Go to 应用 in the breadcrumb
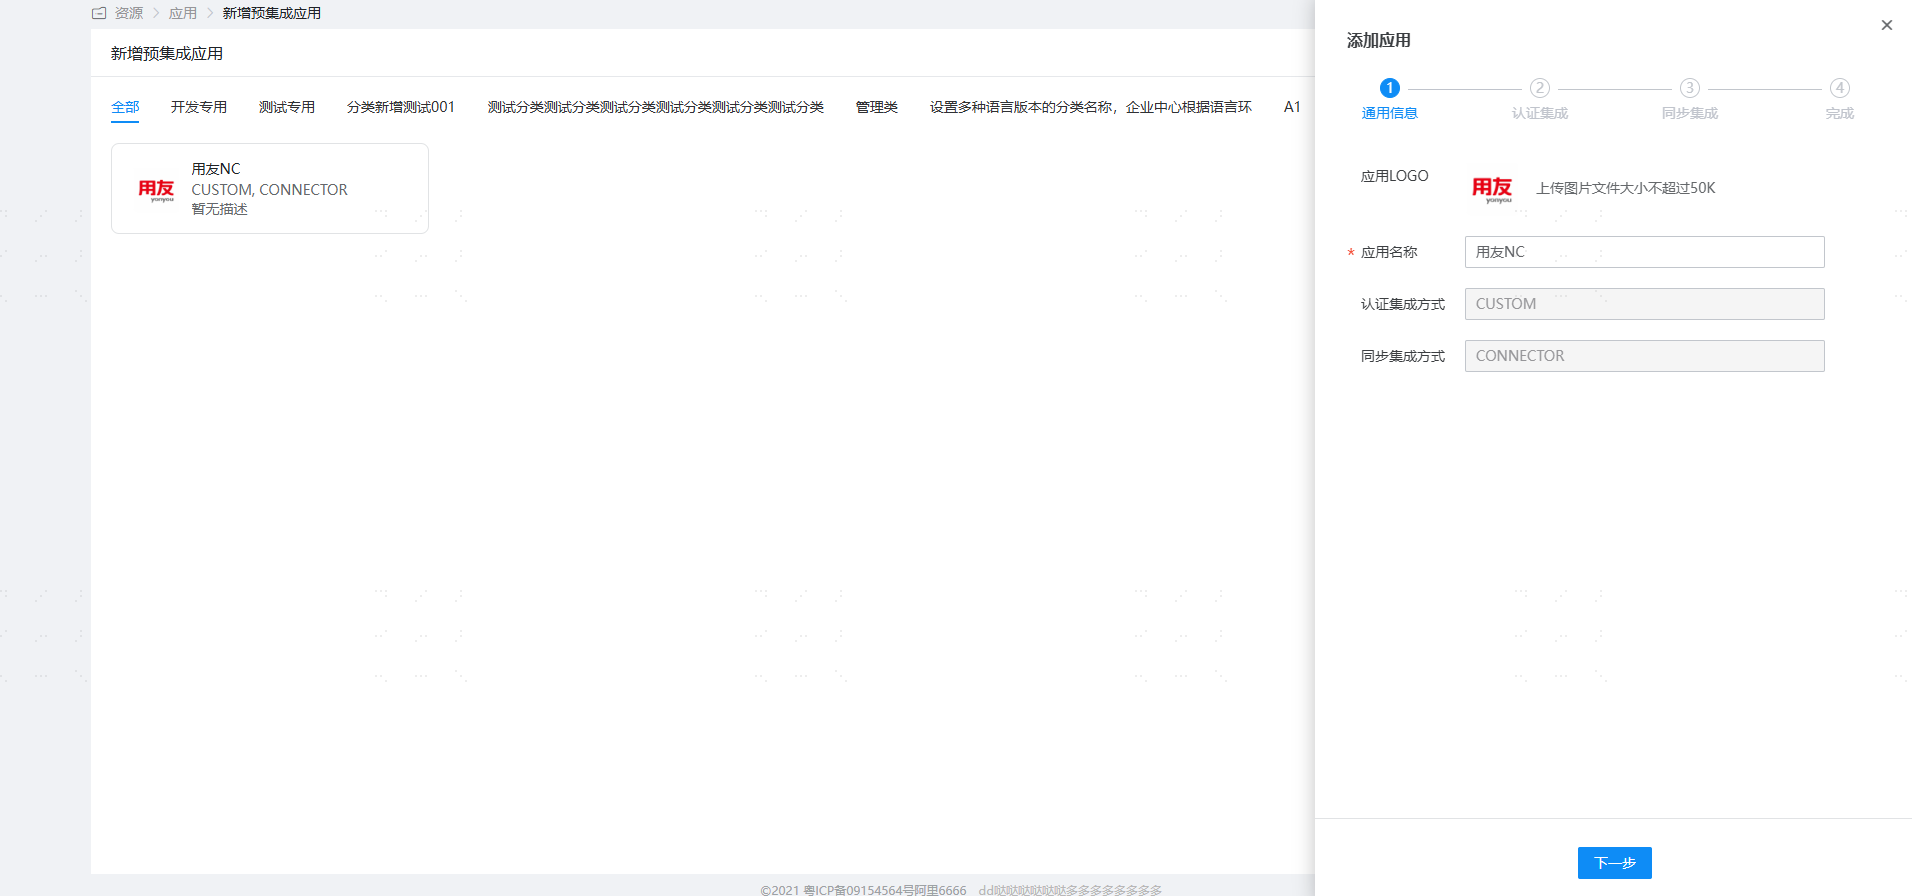This screenshot has height=896, width=1912. (x=182, y=13)
